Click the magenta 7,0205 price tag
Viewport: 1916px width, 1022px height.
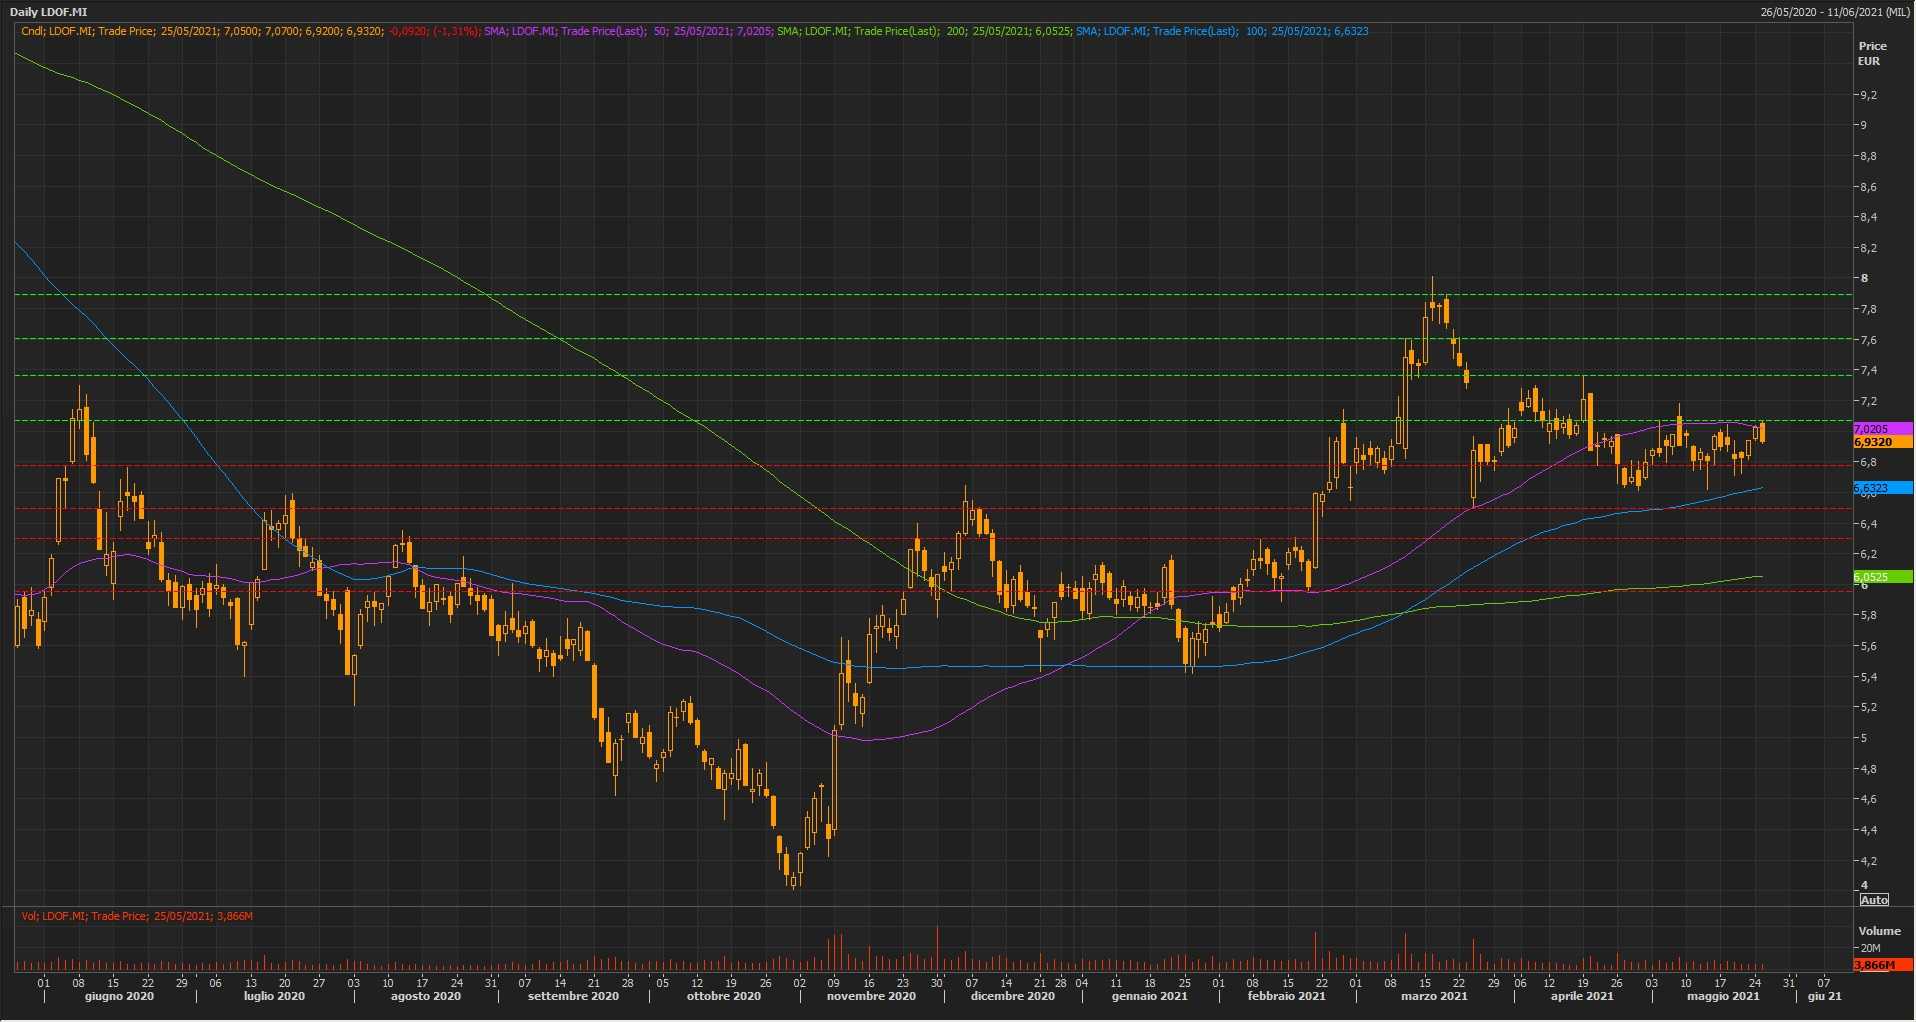(x=1881, y=429)
